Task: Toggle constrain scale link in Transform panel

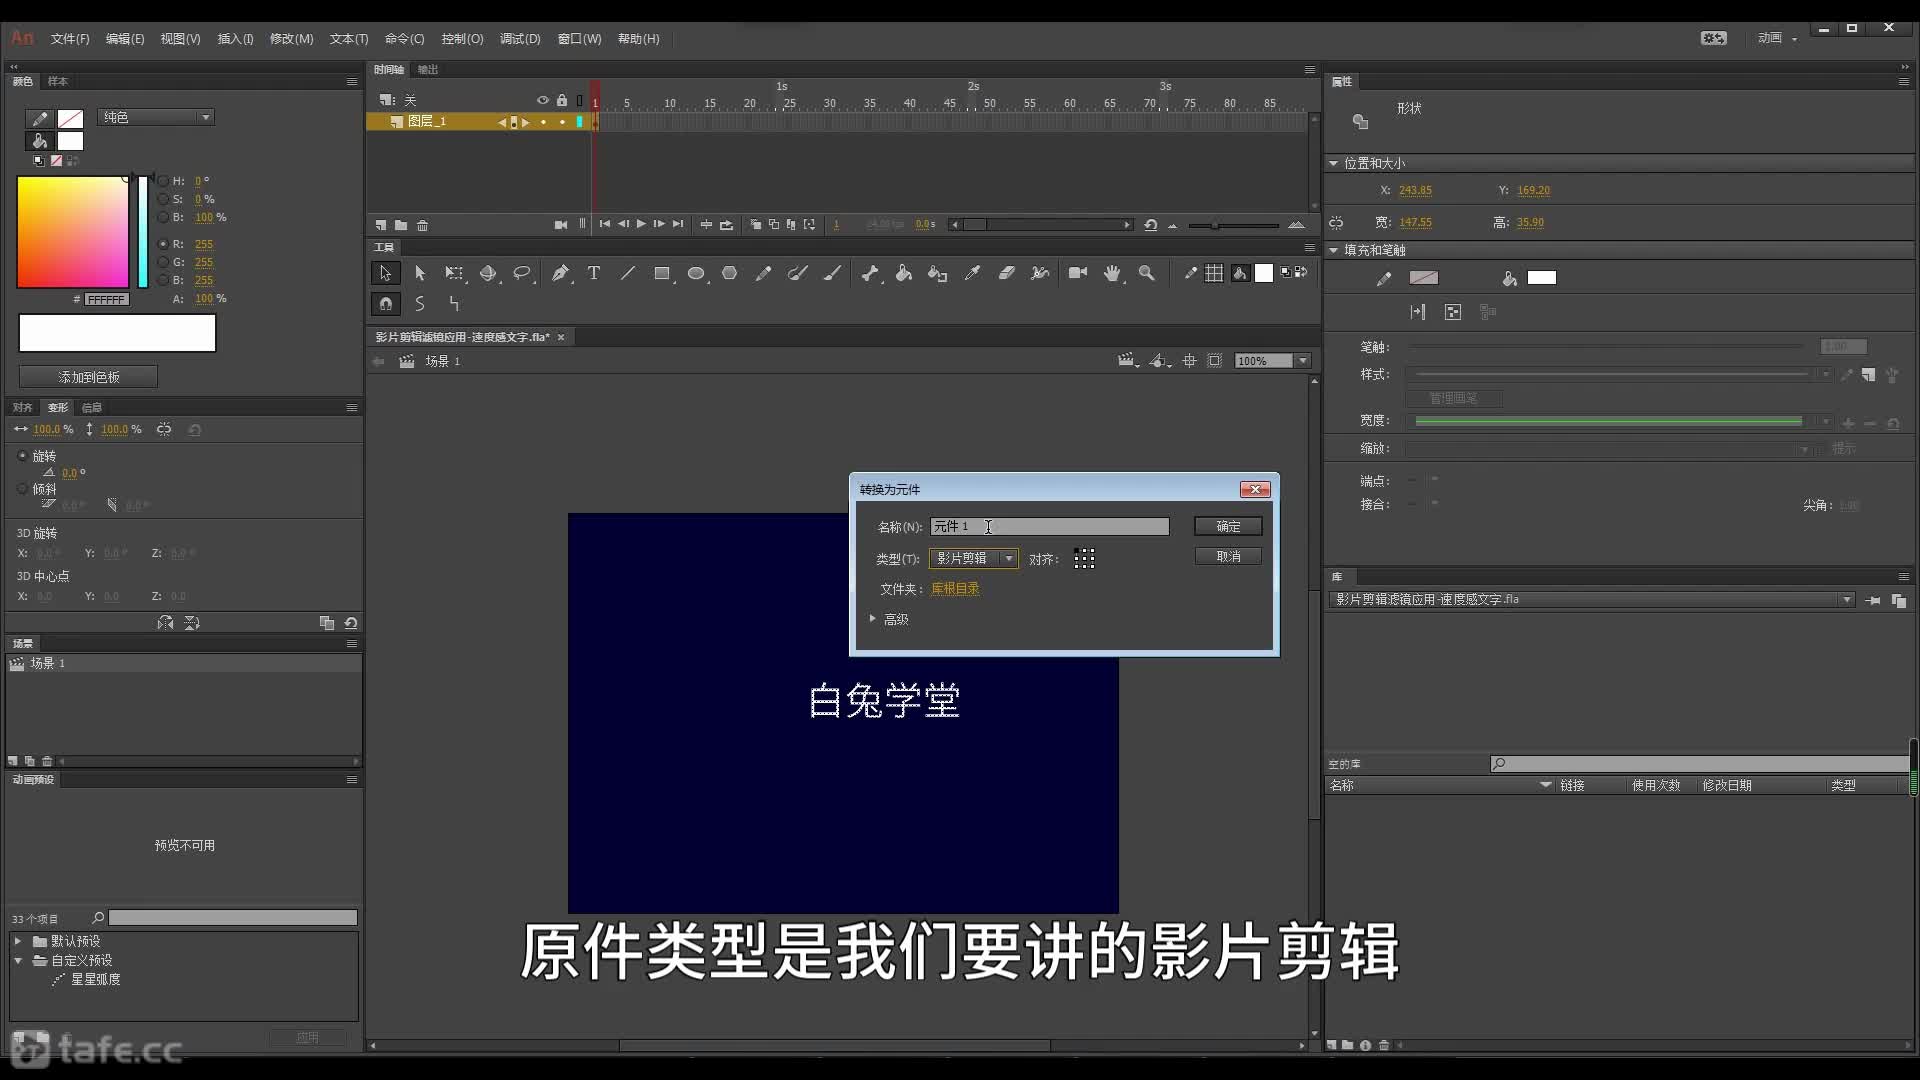Action: coord(164,429)
